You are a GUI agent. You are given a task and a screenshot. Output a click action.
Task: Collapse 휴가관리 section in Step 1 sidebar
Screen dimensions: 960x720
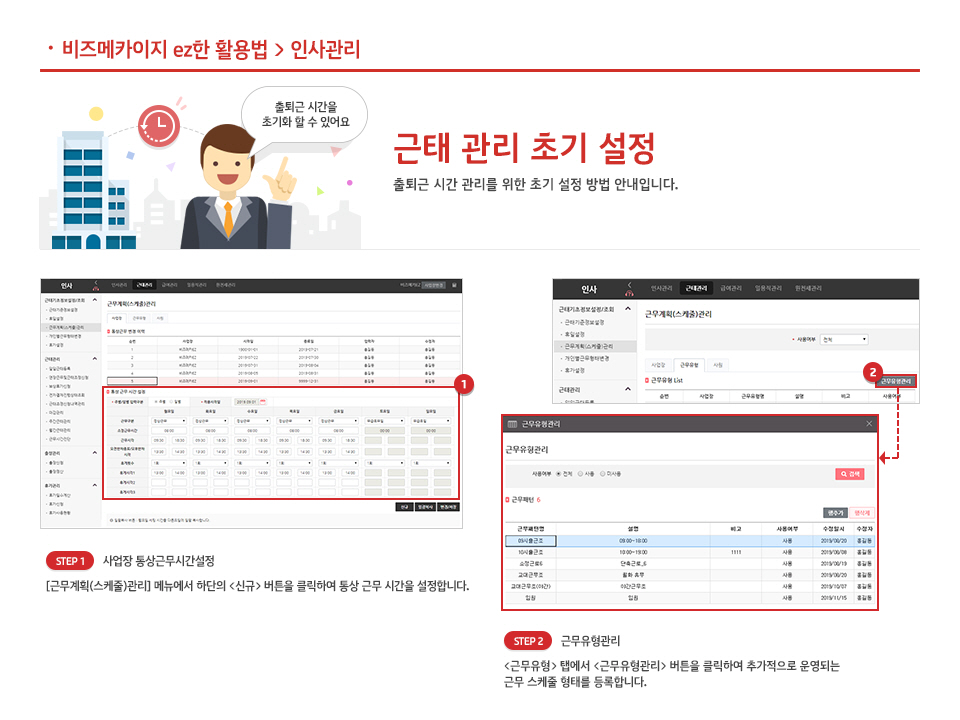click(95, 485)
